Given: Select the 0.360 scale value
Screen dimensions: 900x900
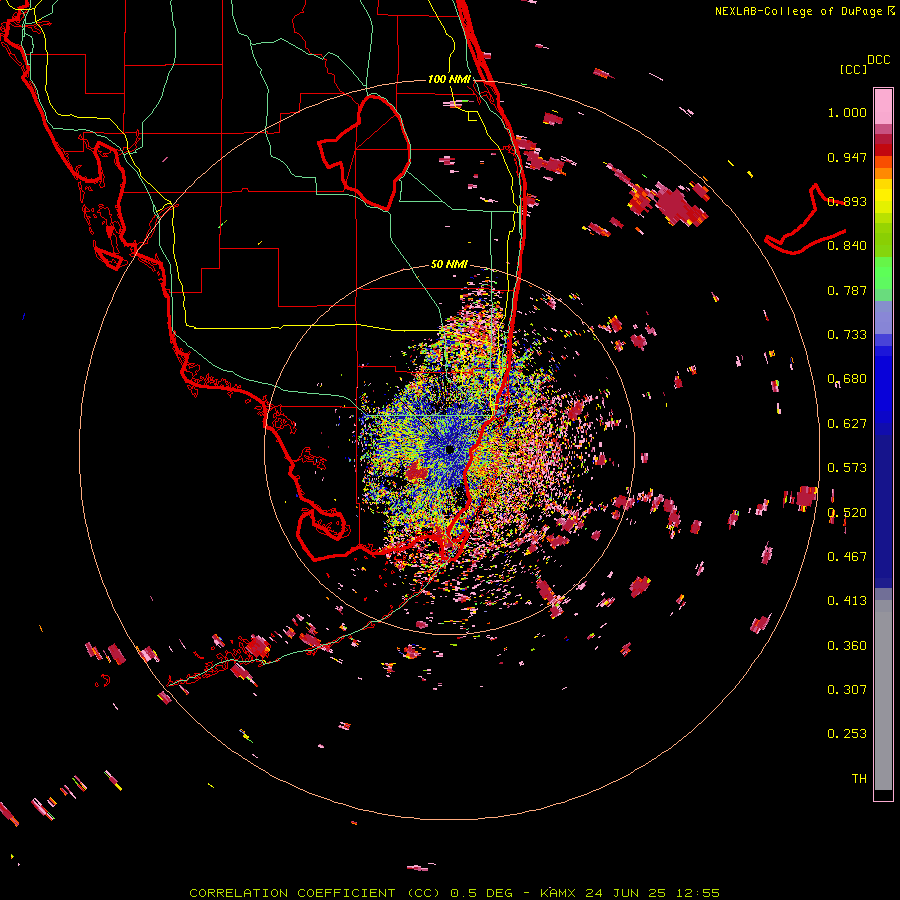Looking at the screenshot, I should click(847, 646).
